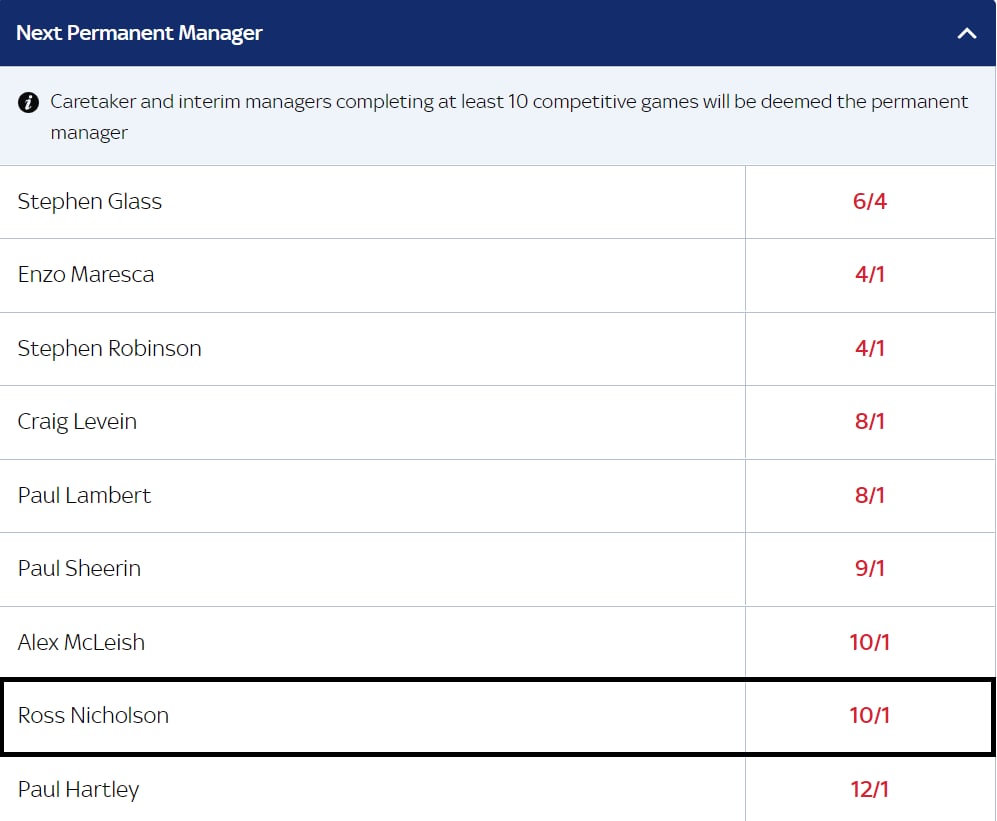
Task: Select 10/1 odds for Ross Nicholson
Action: 870,716
